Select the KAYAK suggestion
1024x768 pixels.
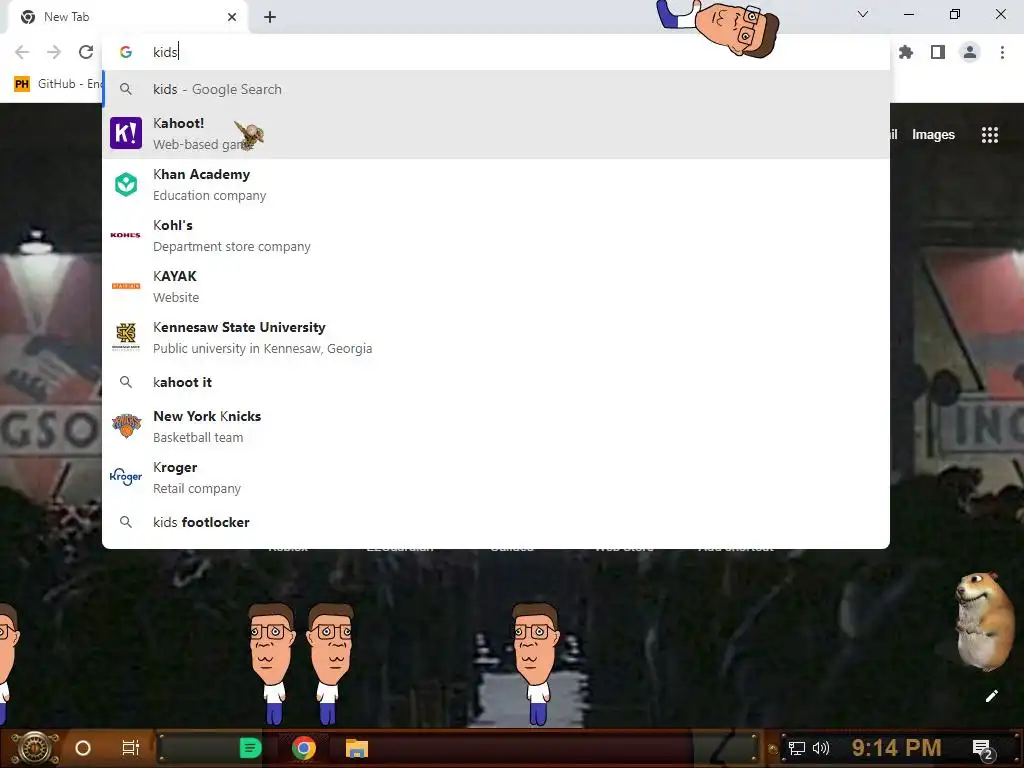coord(496,287)
